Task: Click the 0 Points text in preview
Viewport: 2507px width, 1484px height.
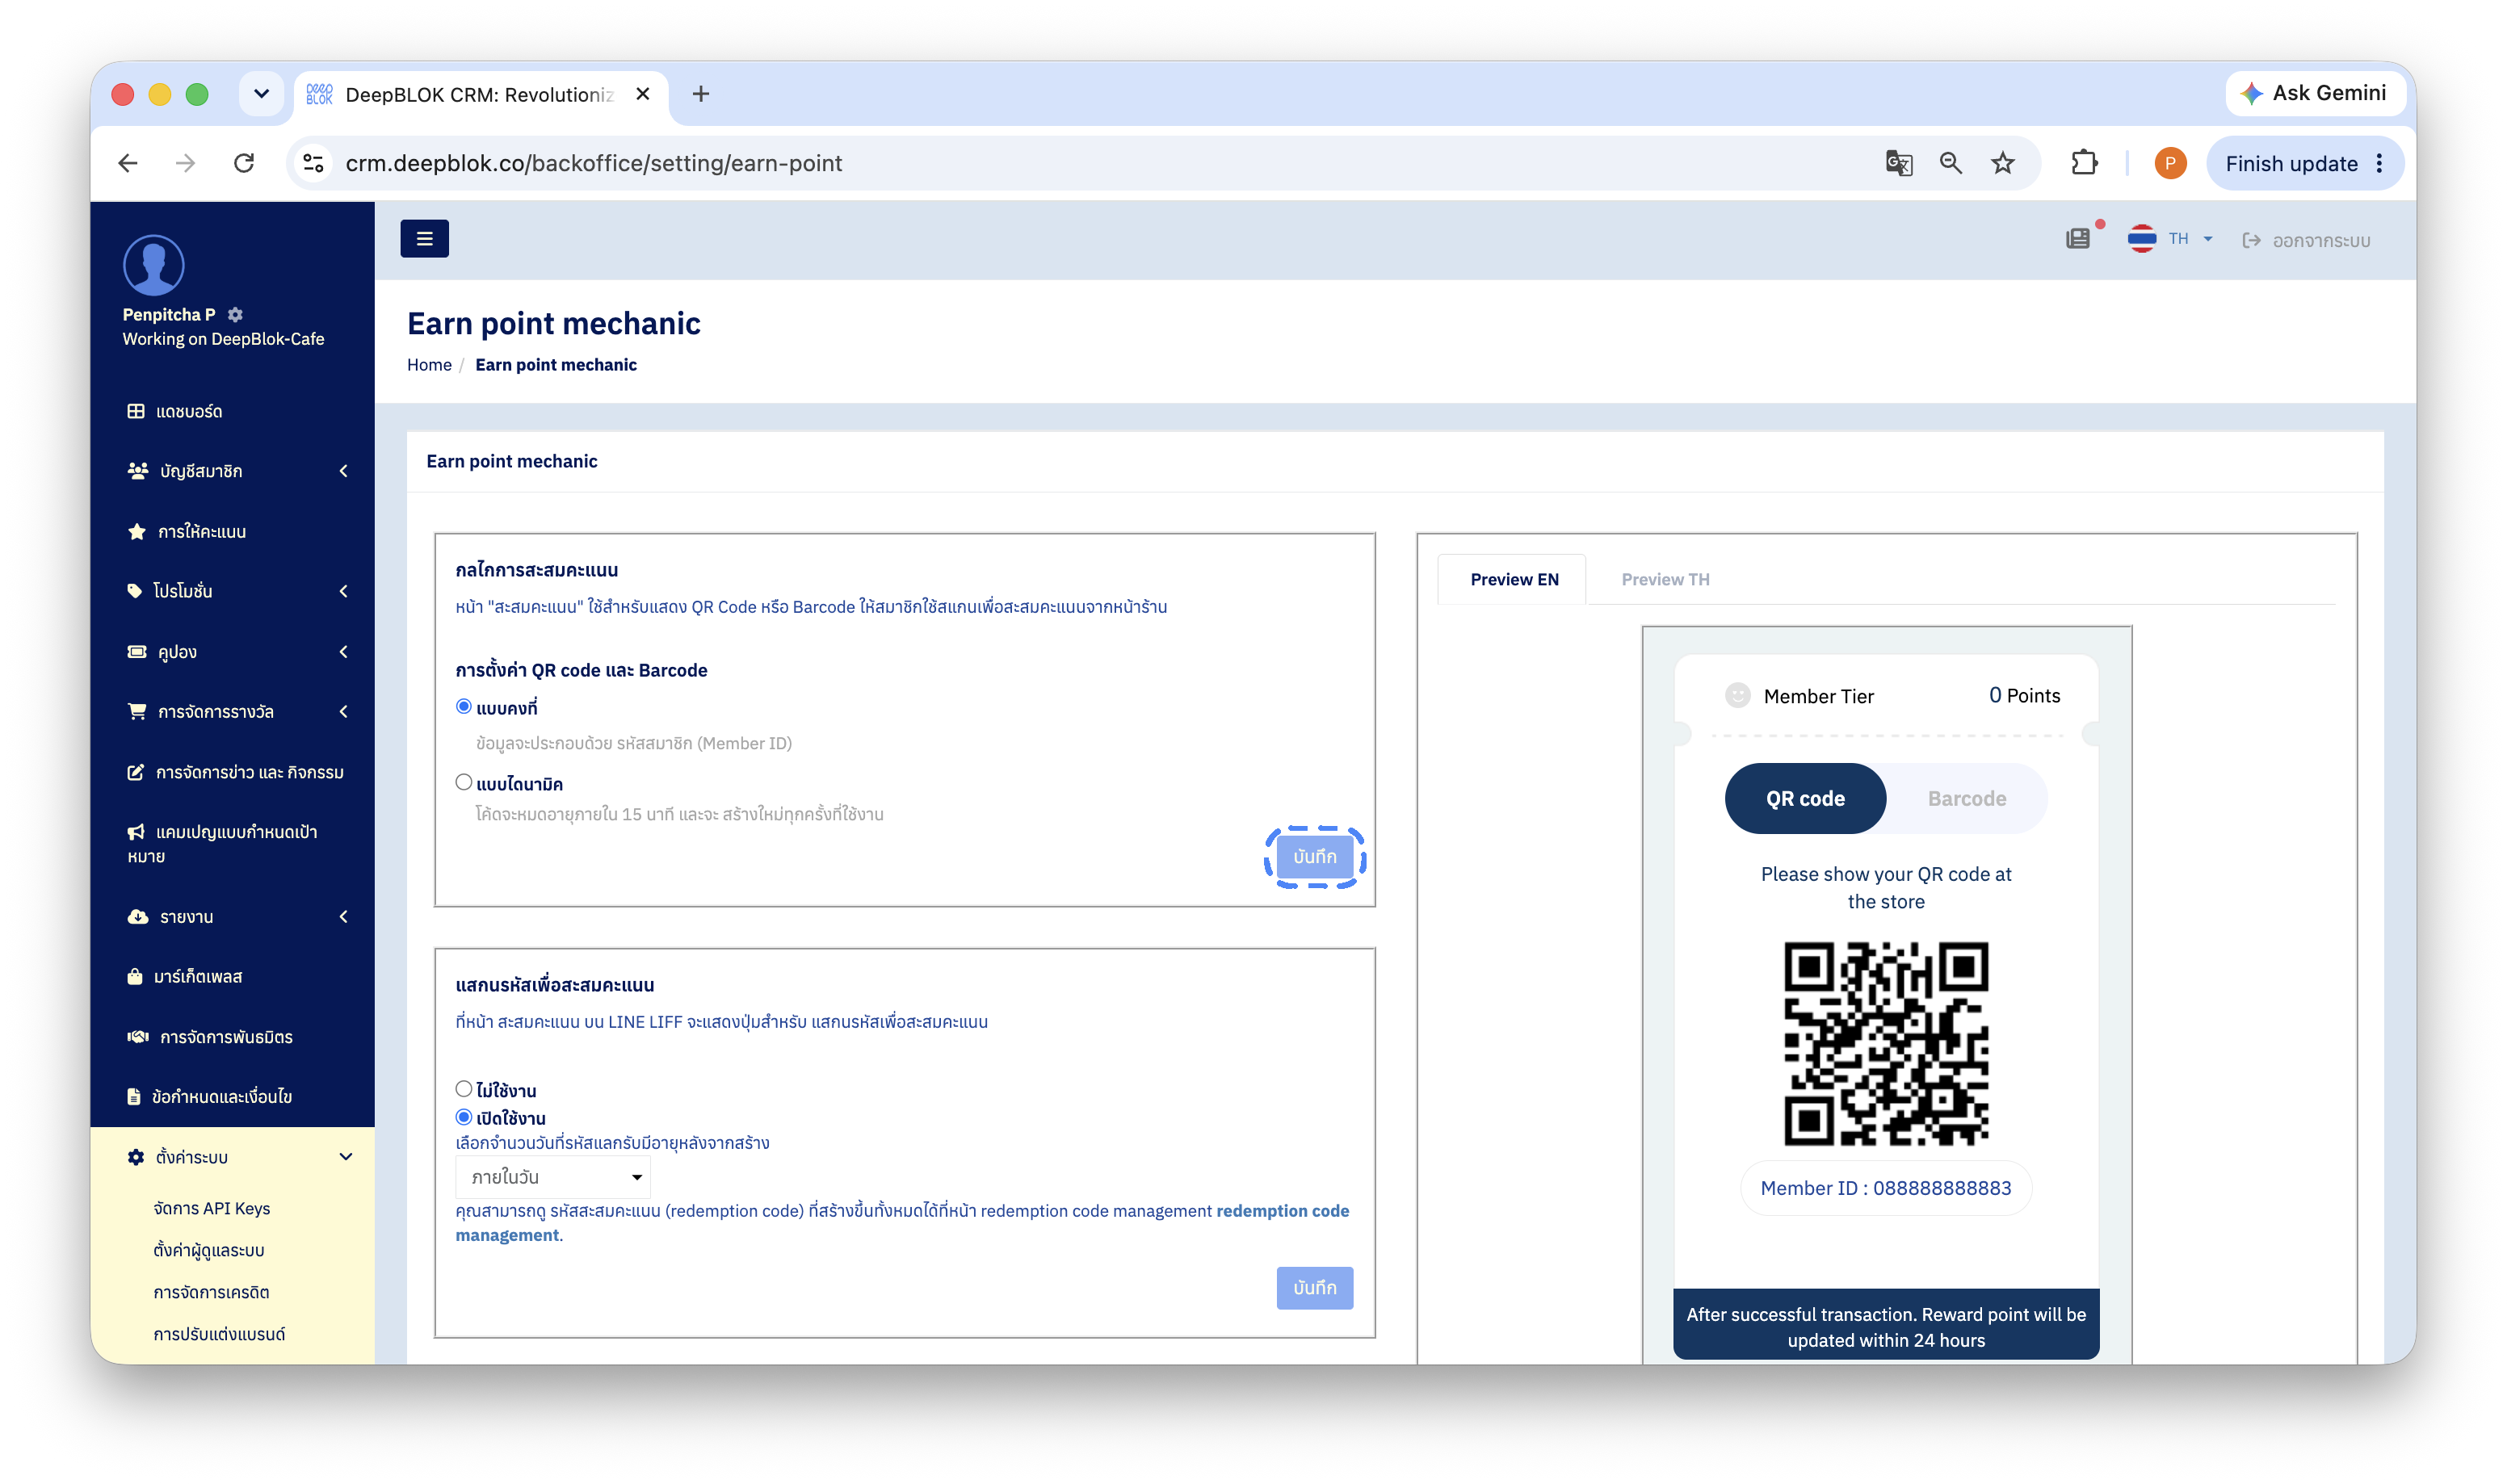Action: point(2024,695)
